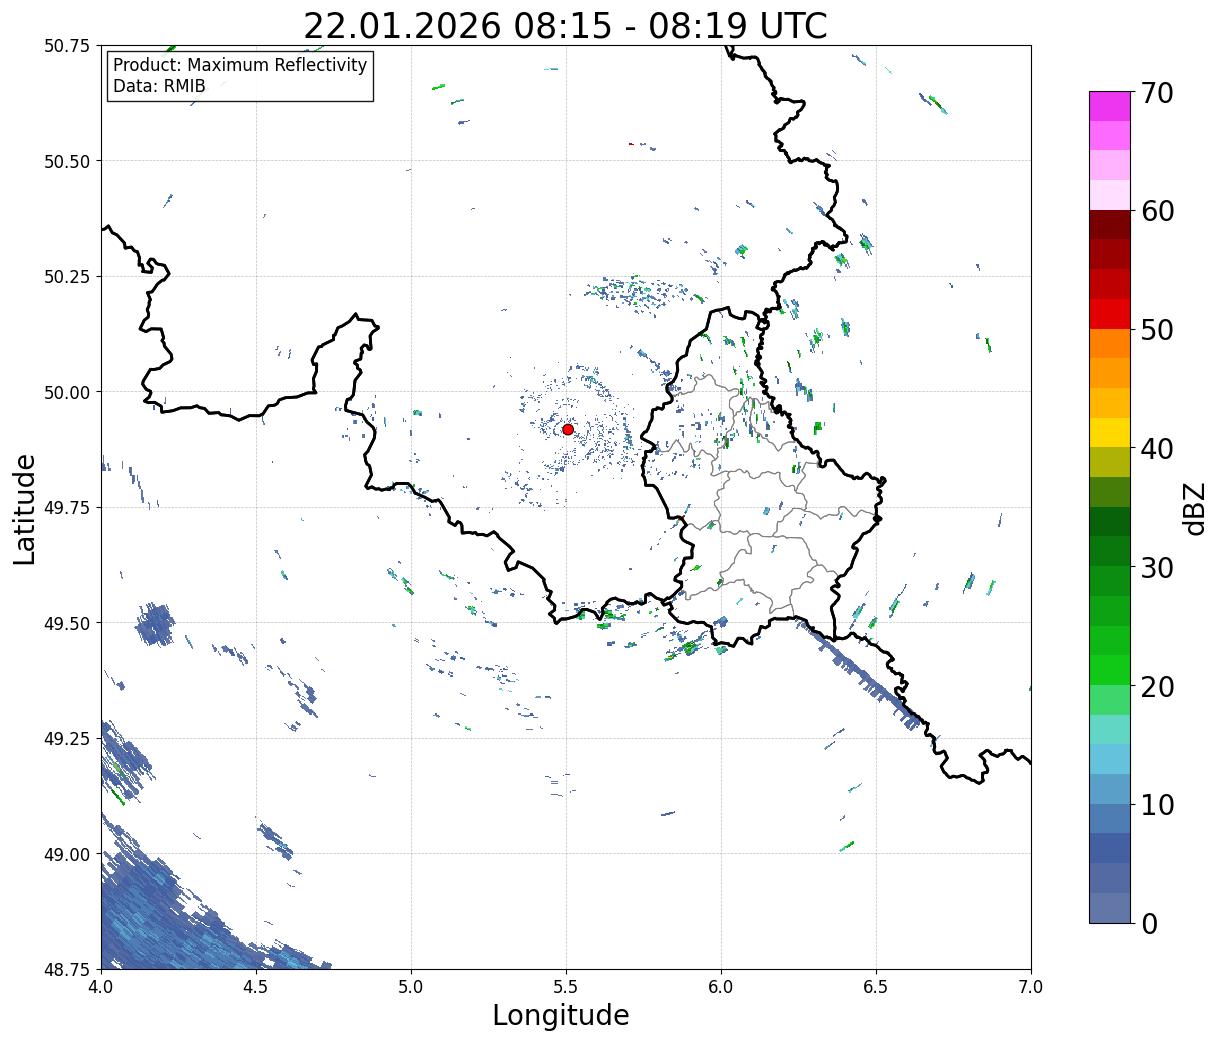This screenshot has height=1040, width=1219.
Task: Click the 'Latitude' axis label
Action: [25, 508]
